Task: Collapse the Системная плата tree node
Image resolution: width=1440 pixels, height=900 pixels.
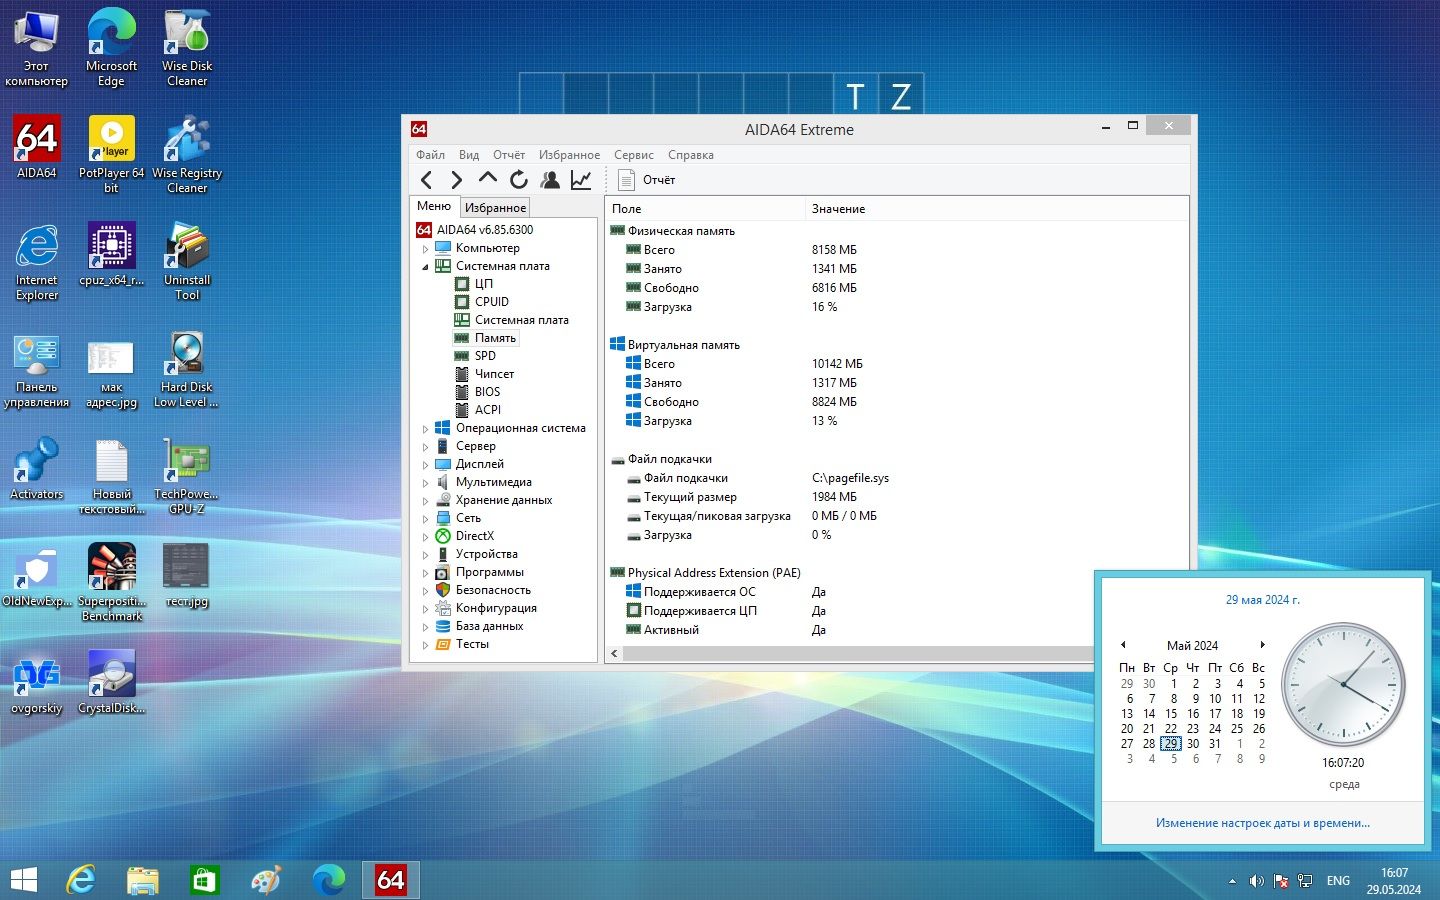Action: pos(425,267)
